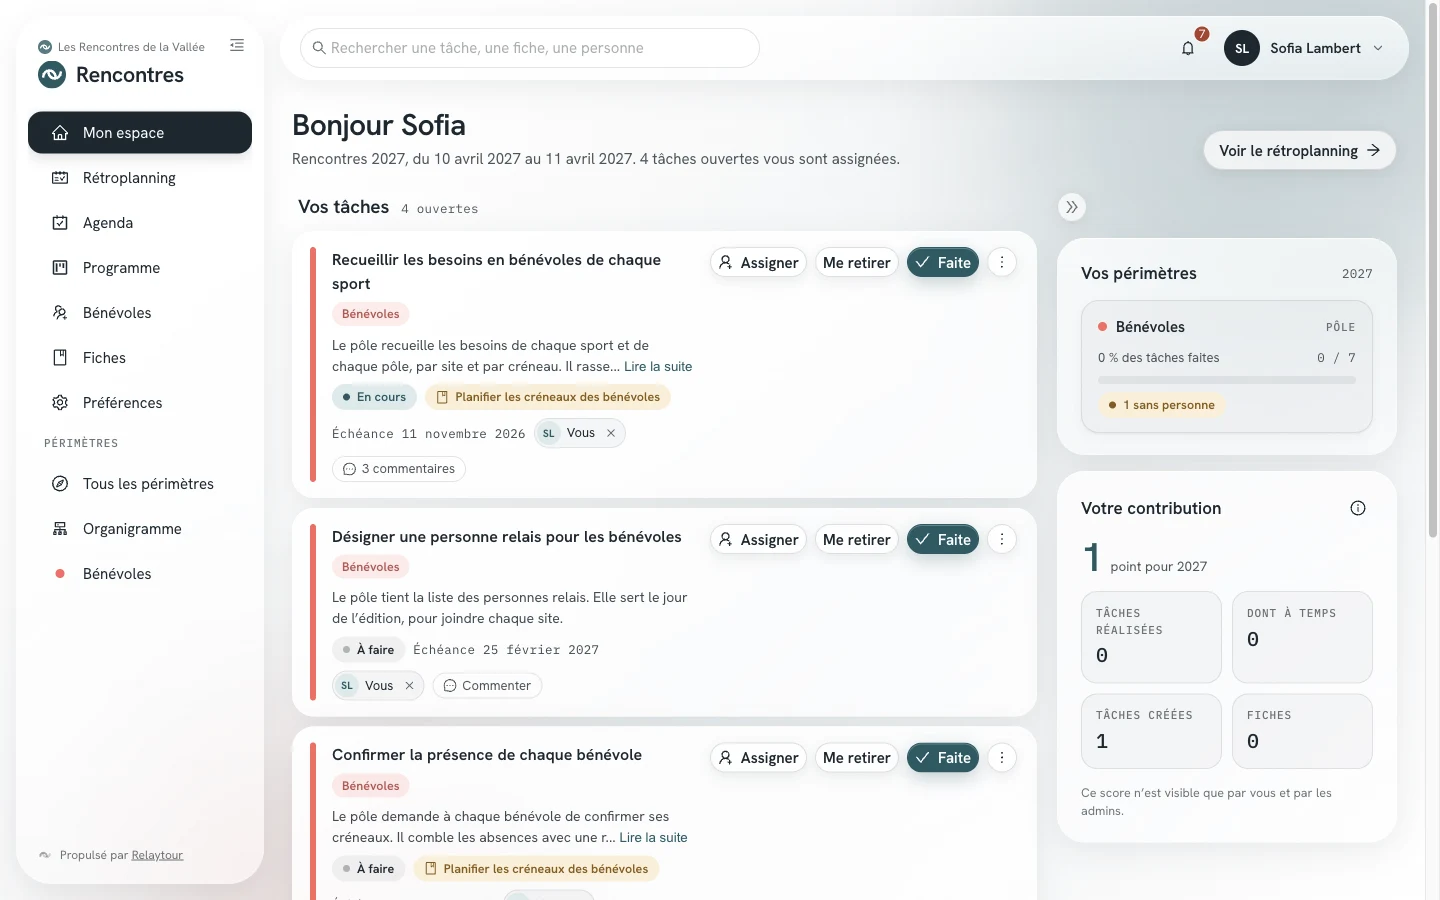The image size is (1440, 900).
Task: Open the Bénévoles pôle card
Action: tap(1227, 367)
